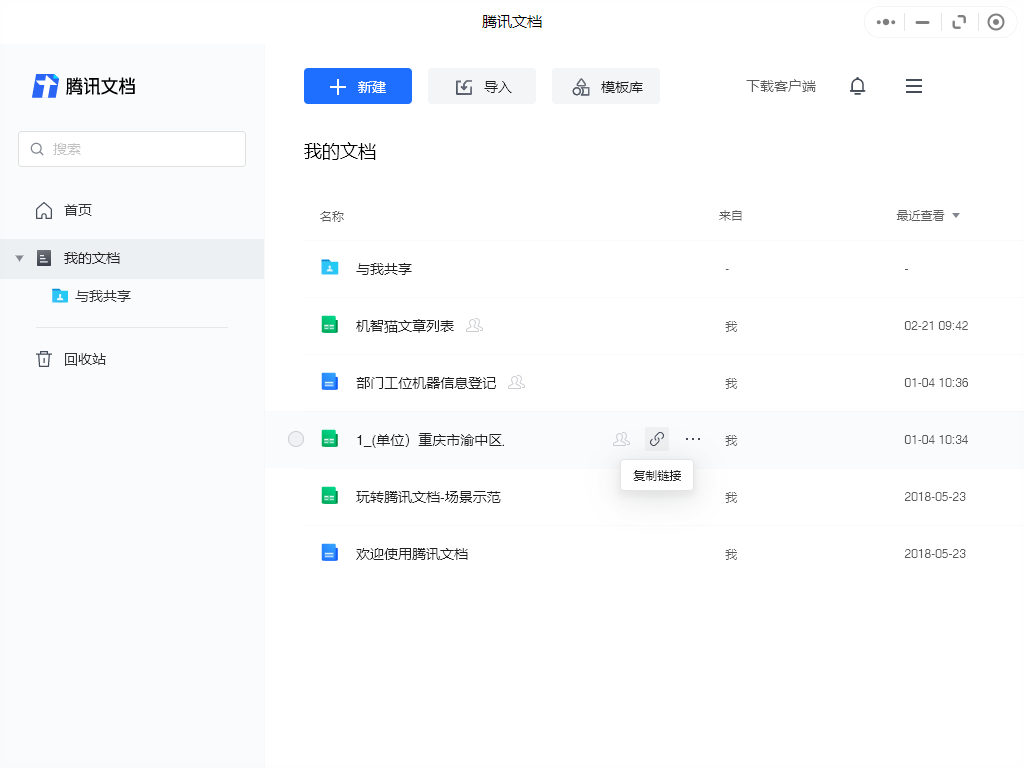Click the copy-link icon on 1_(单位) row
This screenshot has height=768, width=1024.
(x=657, y=438)
